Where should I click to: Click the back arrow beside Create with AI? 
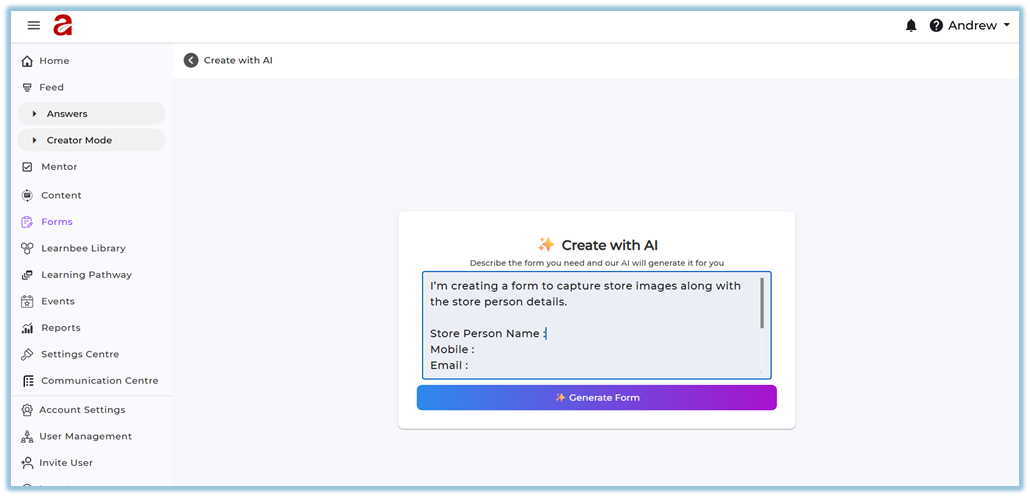click(191, 60)
